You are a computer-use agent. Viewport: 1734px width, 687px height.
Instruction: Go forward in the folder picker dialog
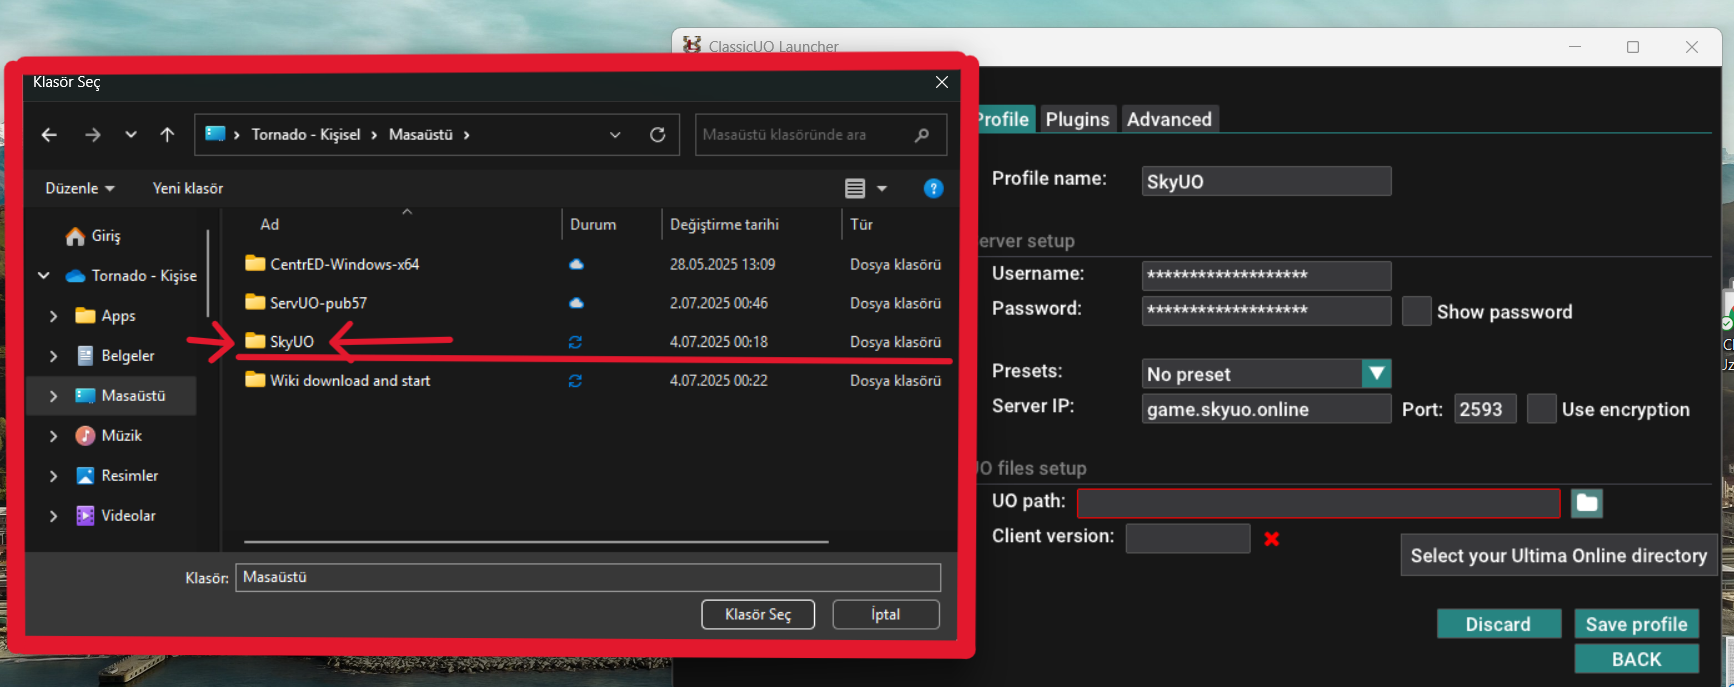pos(93,135)
